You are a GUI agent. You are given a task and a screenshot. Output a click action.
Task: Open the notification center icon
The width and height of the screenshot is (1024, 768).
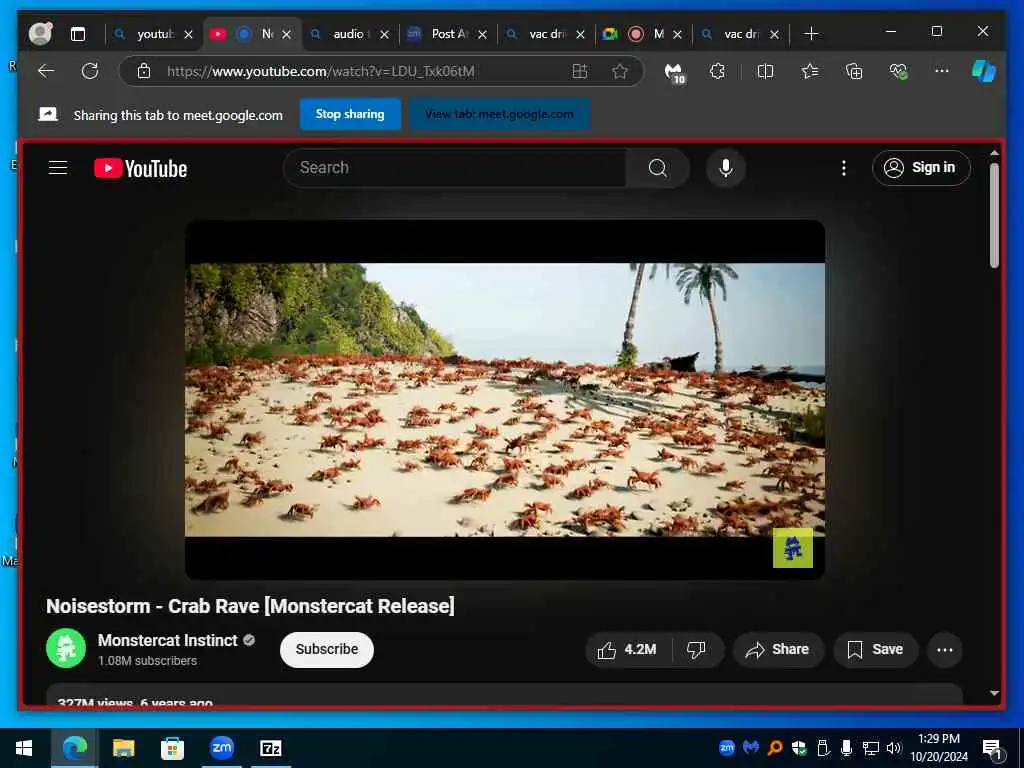point(992,749)
